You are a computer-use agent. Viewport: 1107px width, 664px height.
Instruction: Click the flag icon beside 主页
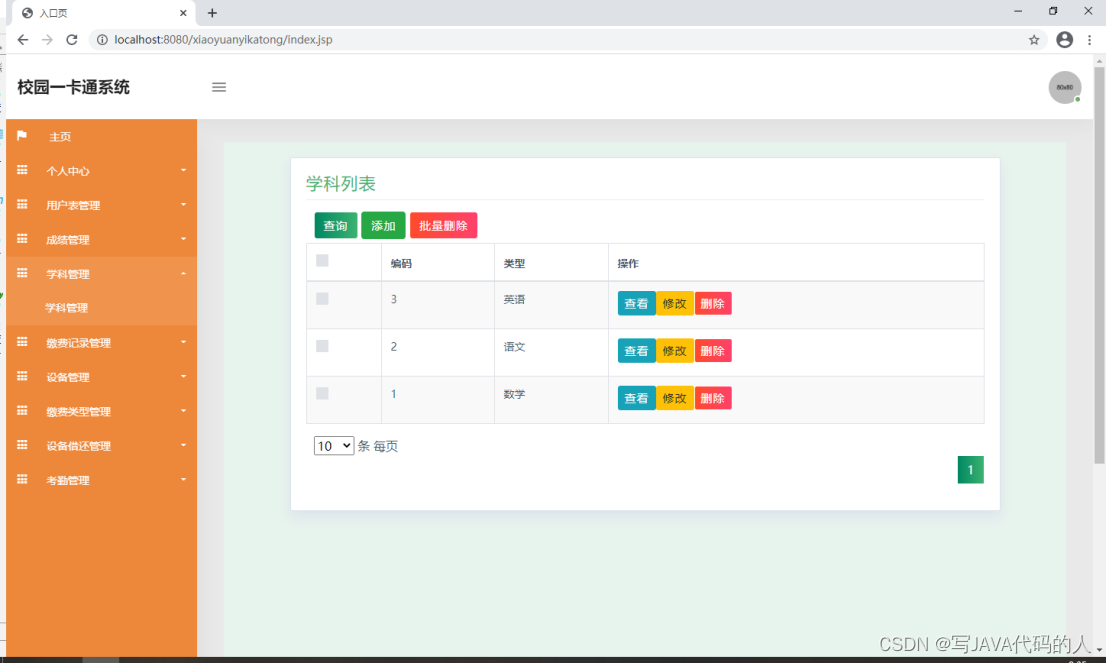[x=22, y=135]
